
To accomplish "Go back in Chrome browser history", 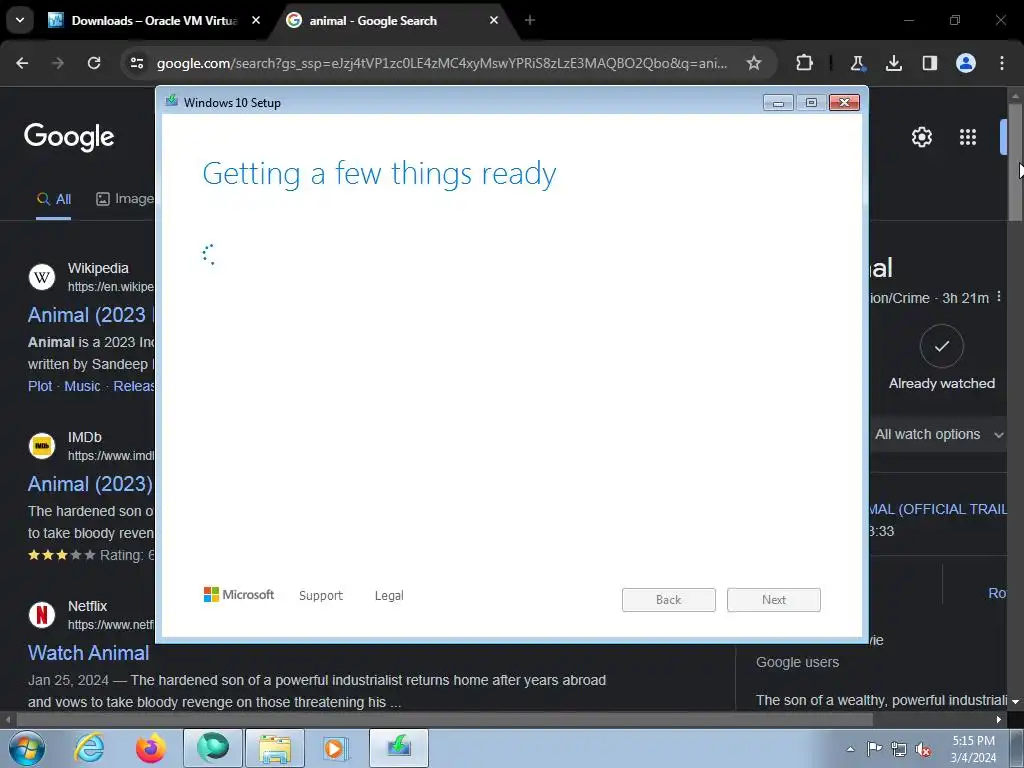I will [22, 63].
